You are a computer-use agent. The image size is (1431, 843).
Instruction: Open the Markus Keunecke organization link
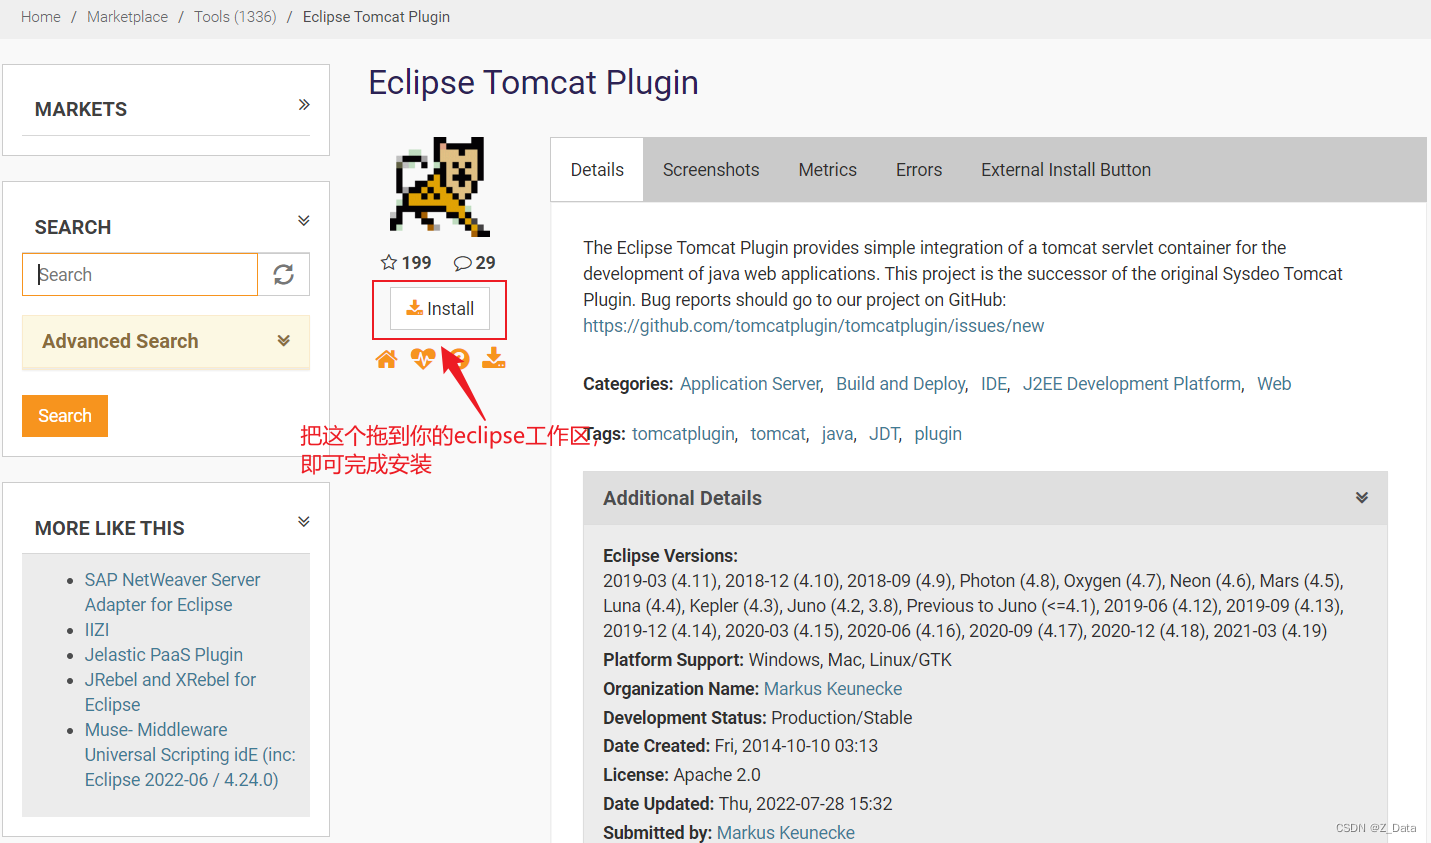832,688
